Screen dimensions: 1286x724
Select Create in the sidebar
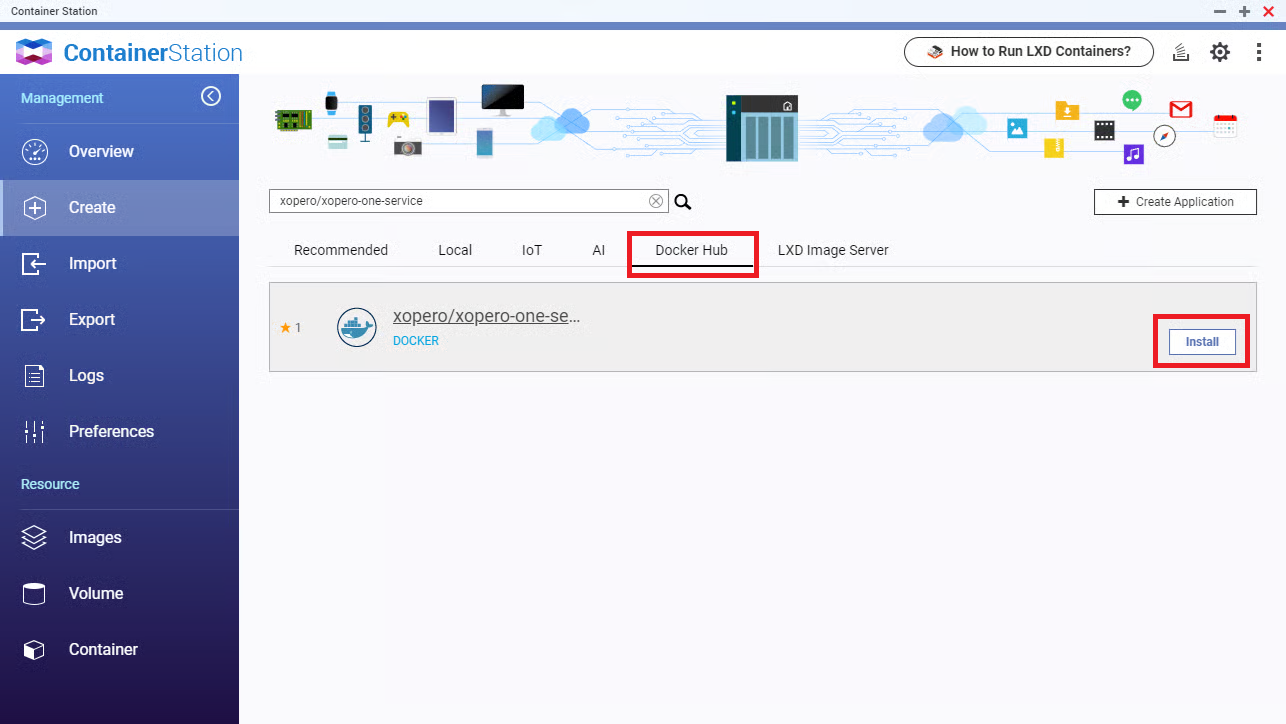119,208
